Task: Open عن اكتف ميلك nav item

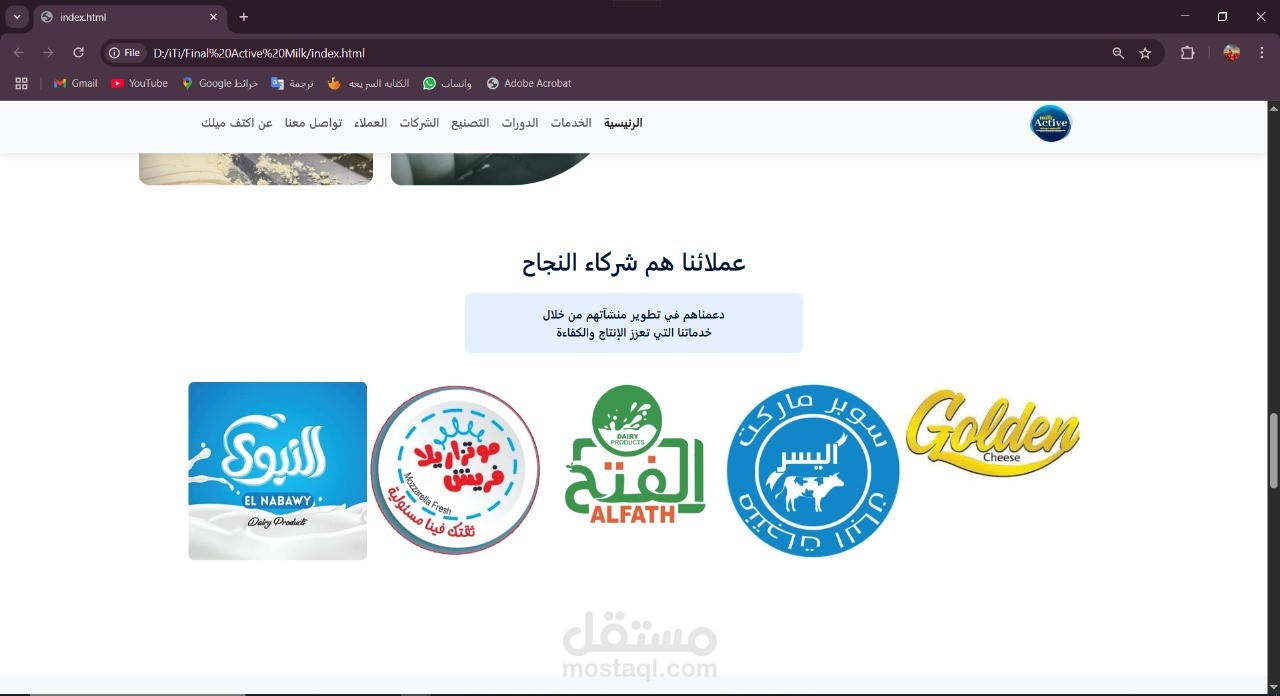Action: pos(237,123)
